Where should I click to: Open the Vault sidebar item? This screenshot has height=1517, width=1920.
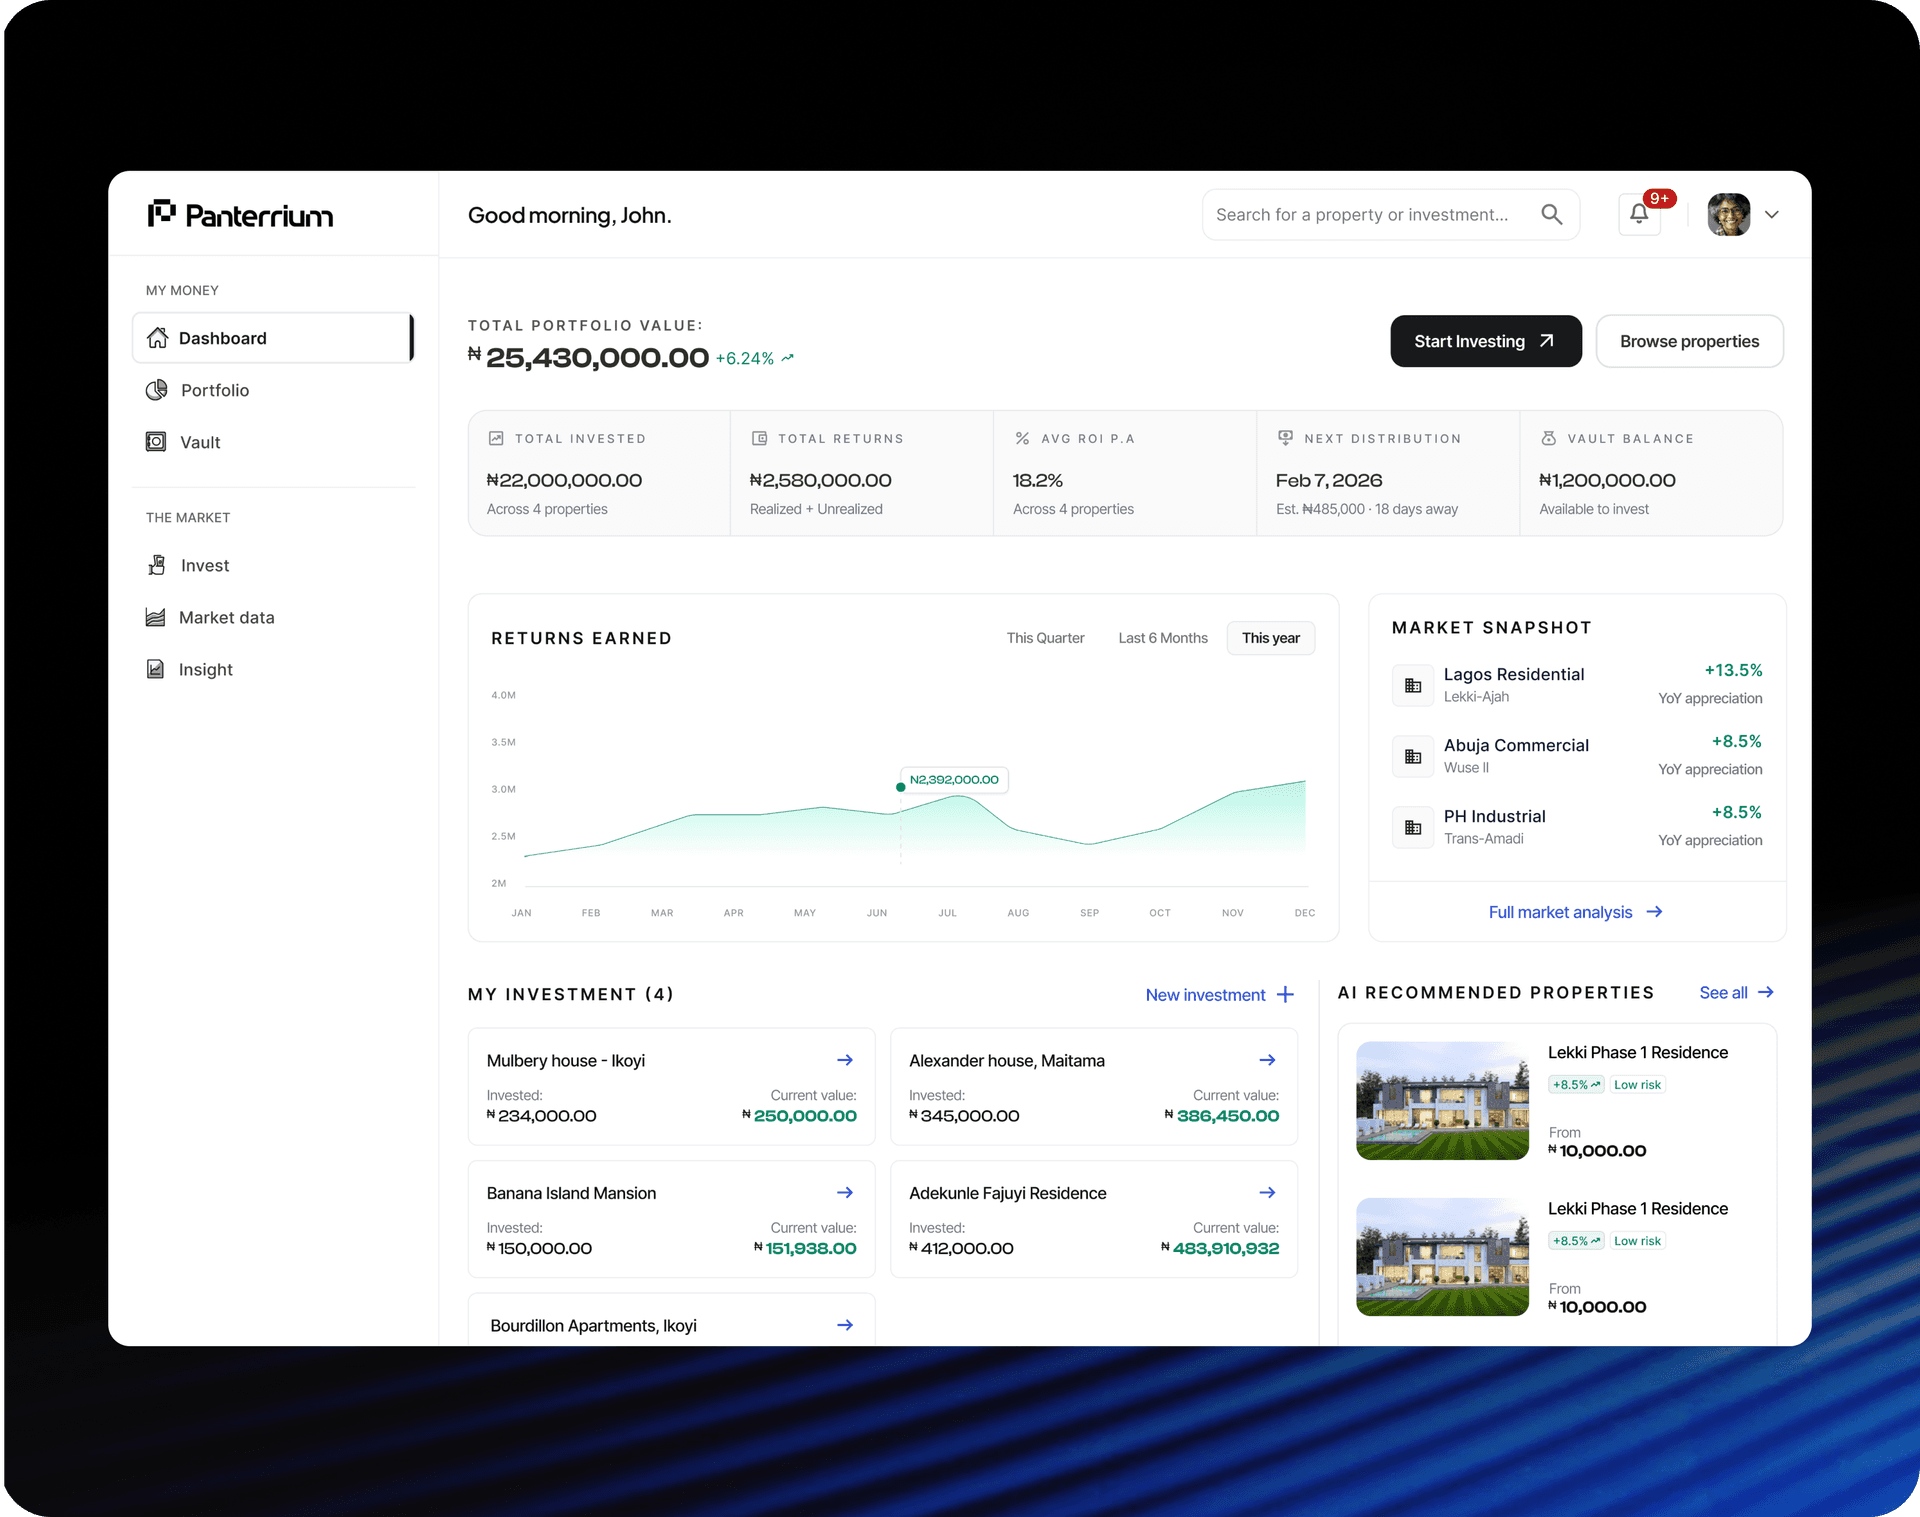click(x=199, y=442)
